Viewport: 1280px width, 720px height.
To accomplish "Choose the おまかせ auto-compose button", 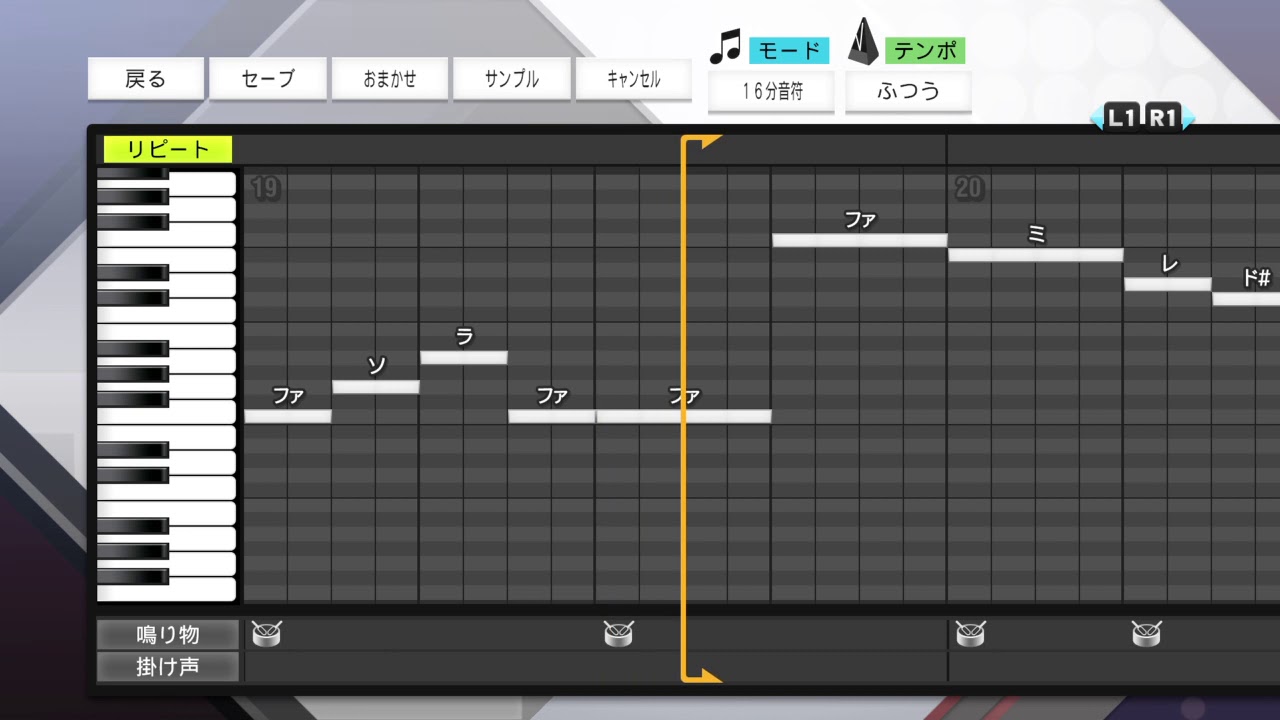I will 390,79.
